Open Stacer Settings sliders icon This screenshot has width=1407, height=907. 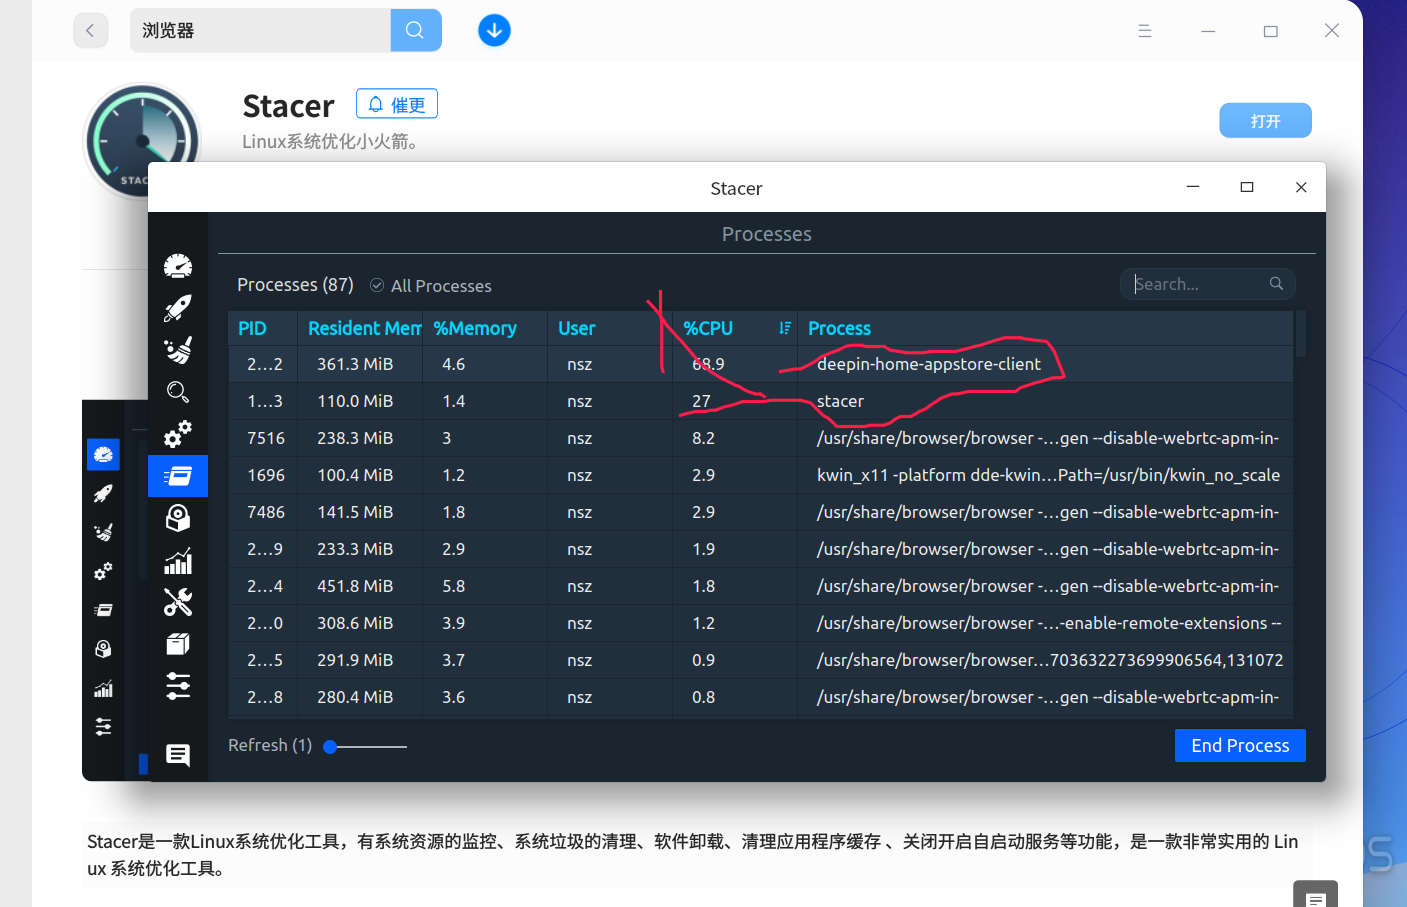[178, 686]
